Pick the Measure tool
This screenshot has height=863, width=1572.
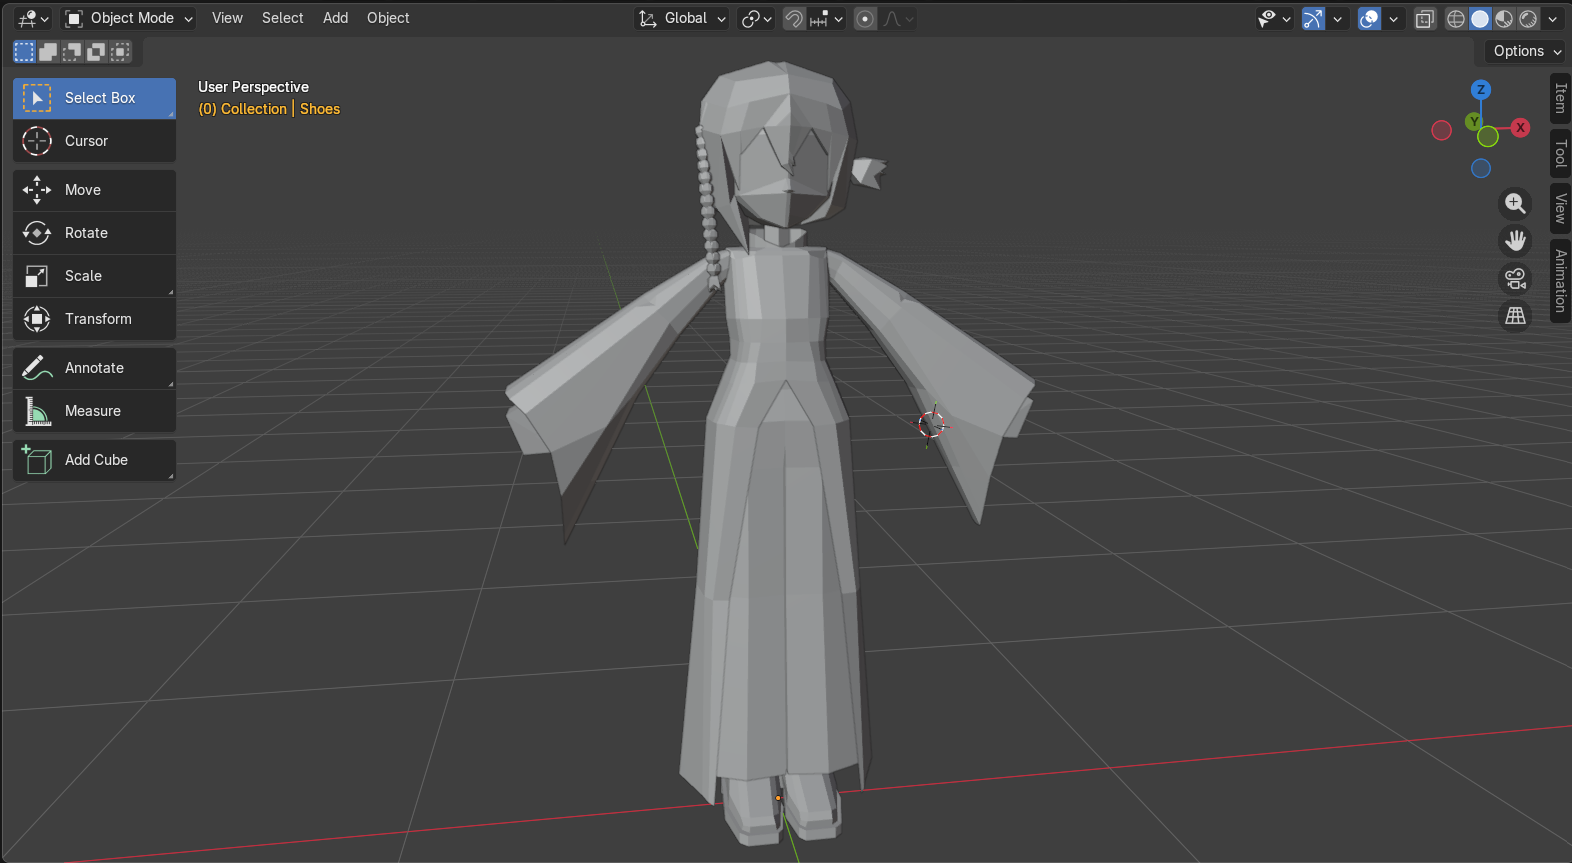click(x=94, y=411)
